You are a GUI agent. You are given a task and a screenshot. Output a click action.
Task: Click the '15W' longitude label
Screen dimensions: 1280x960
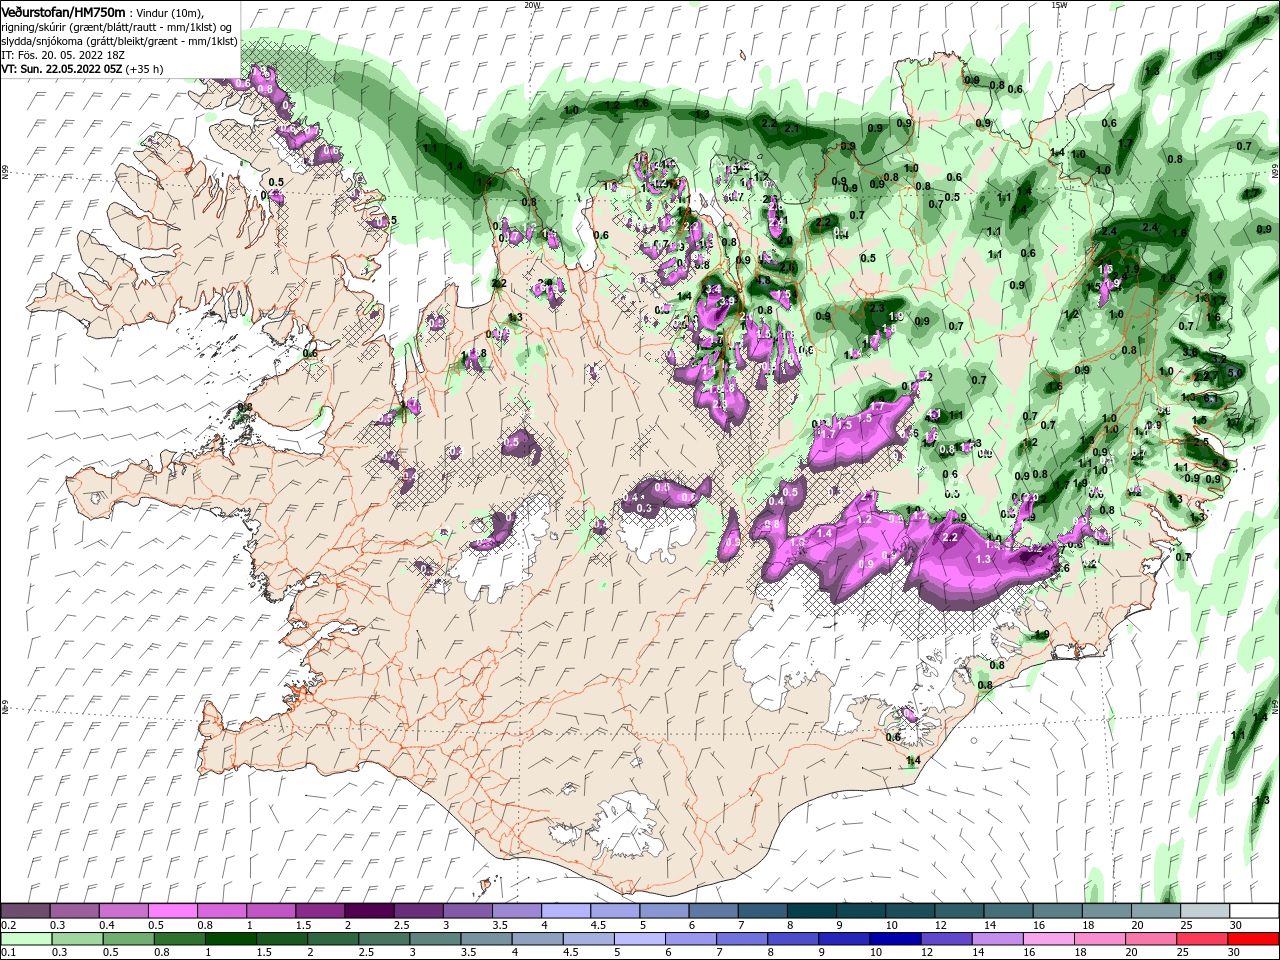click(1058, 4)
